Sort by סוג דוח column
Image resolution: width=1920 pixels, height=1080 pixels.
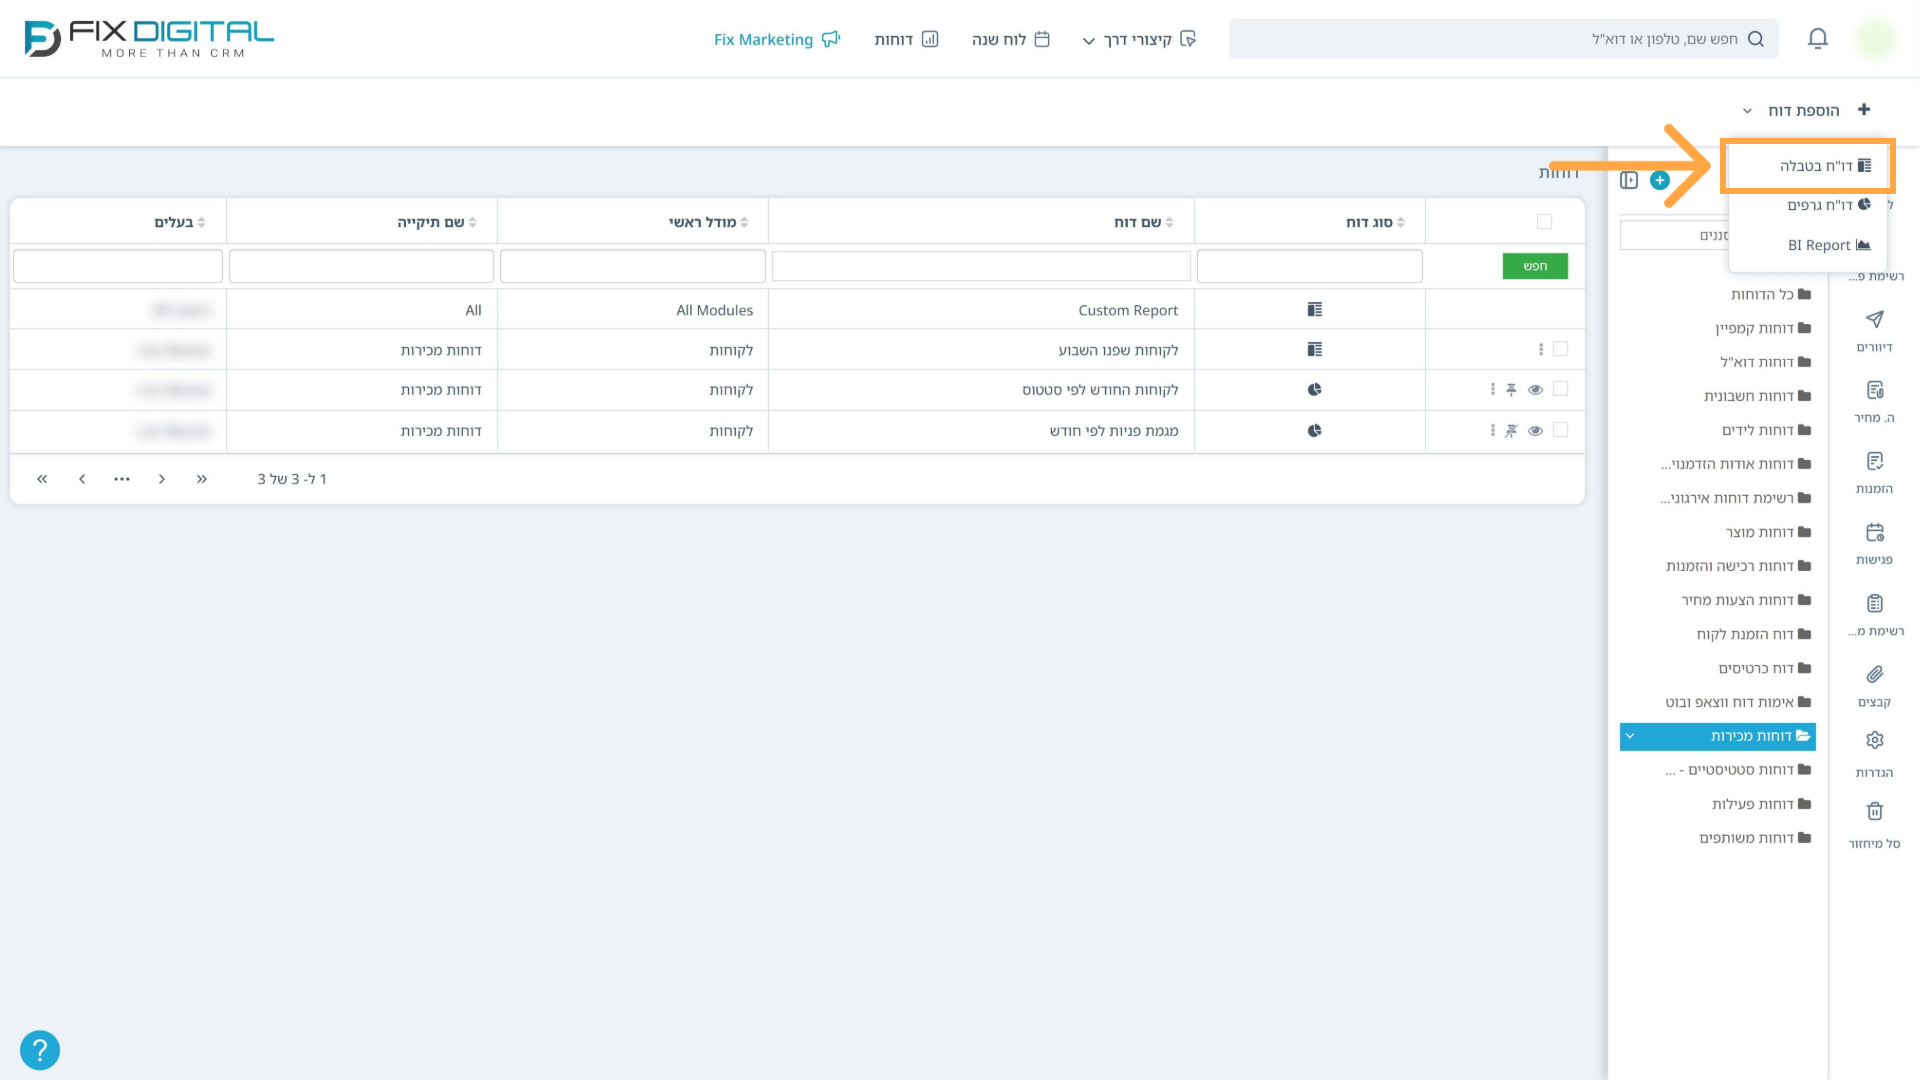(1375, 222)
